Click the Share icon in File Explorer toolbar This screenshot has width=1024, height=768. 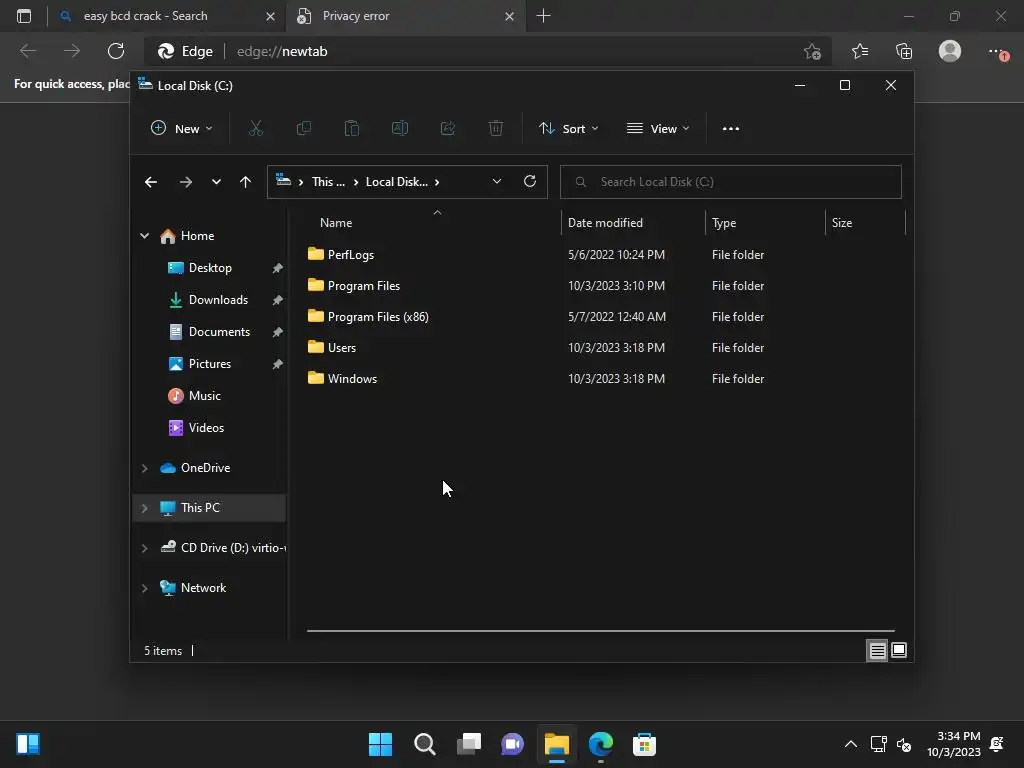tap(448, 129)
